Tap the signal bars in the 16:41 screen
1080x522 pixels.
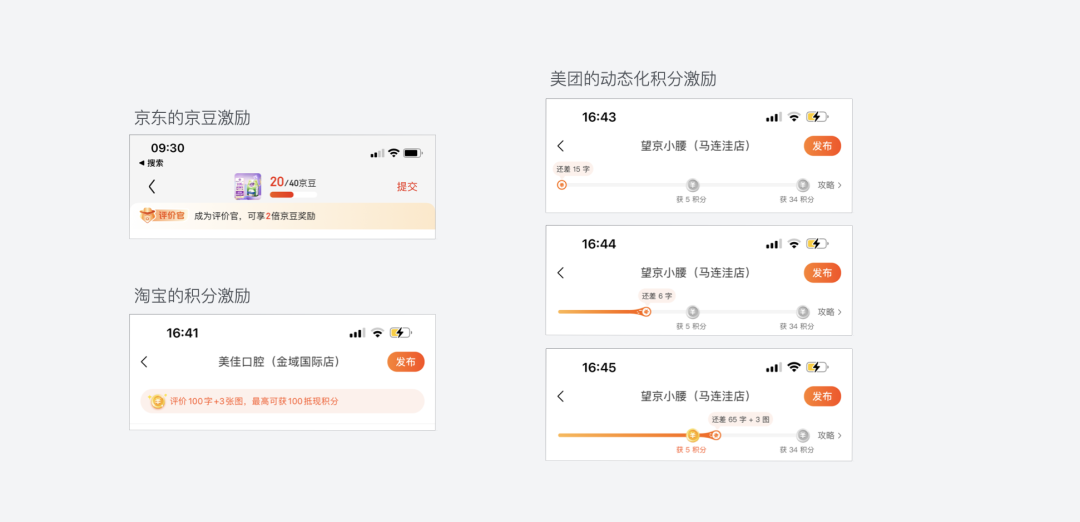tap(357, 333)
